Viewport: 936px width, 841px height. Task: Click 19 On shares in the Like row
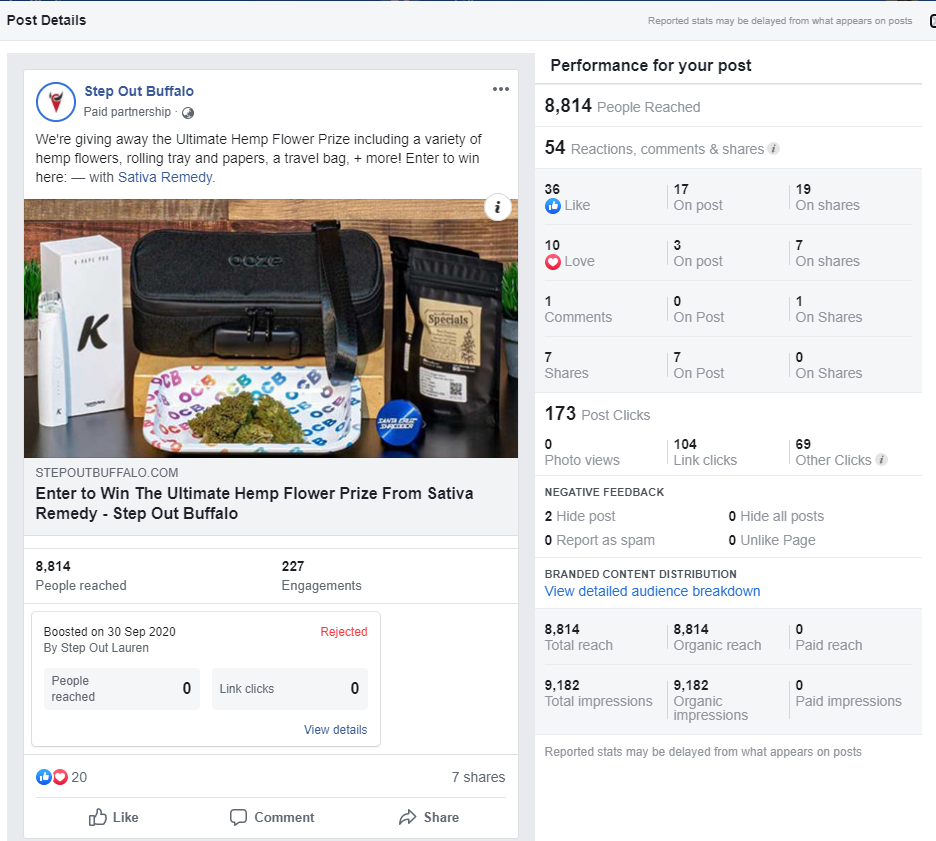click(827, 198)
